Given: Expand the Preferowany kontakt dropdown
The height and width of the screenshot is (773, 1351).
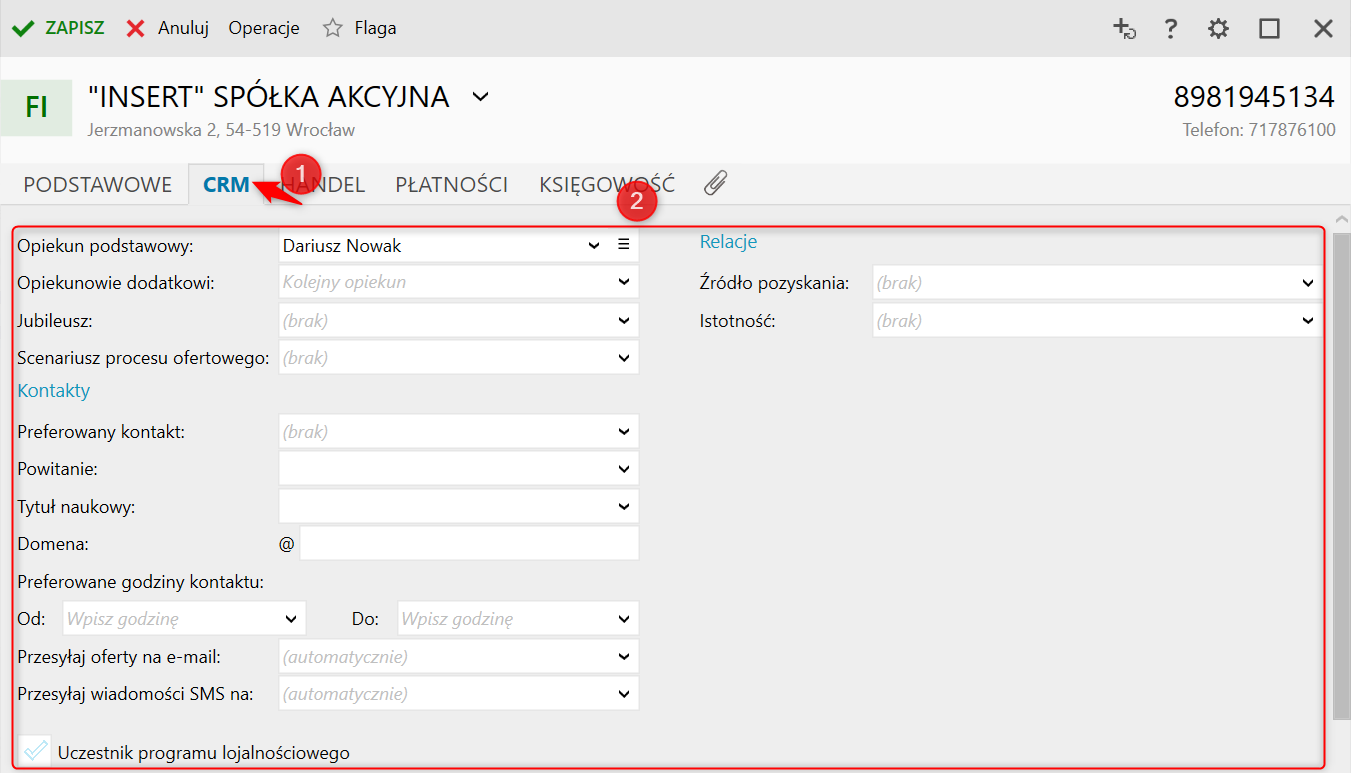Looking at the screenshot, I should point(624,432).
